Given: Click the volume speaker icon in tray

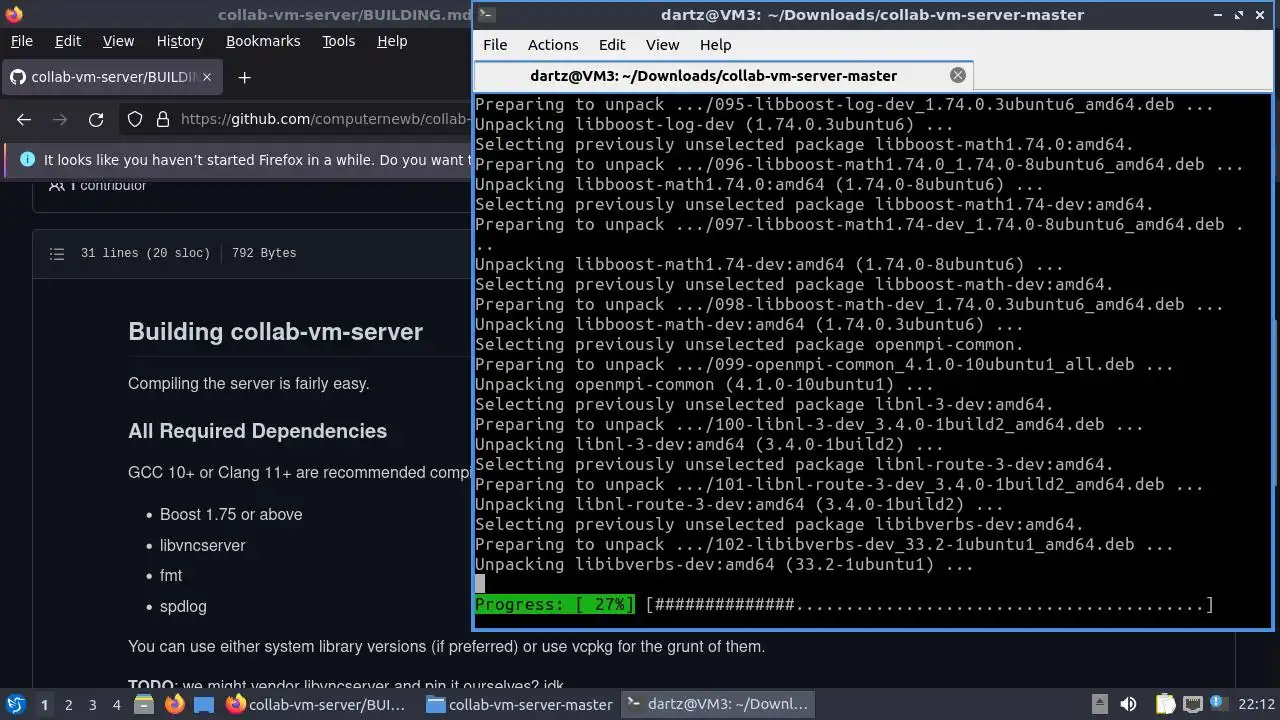Looking at the screenshot, I should pyautogui.click(x=1128, y=705).
